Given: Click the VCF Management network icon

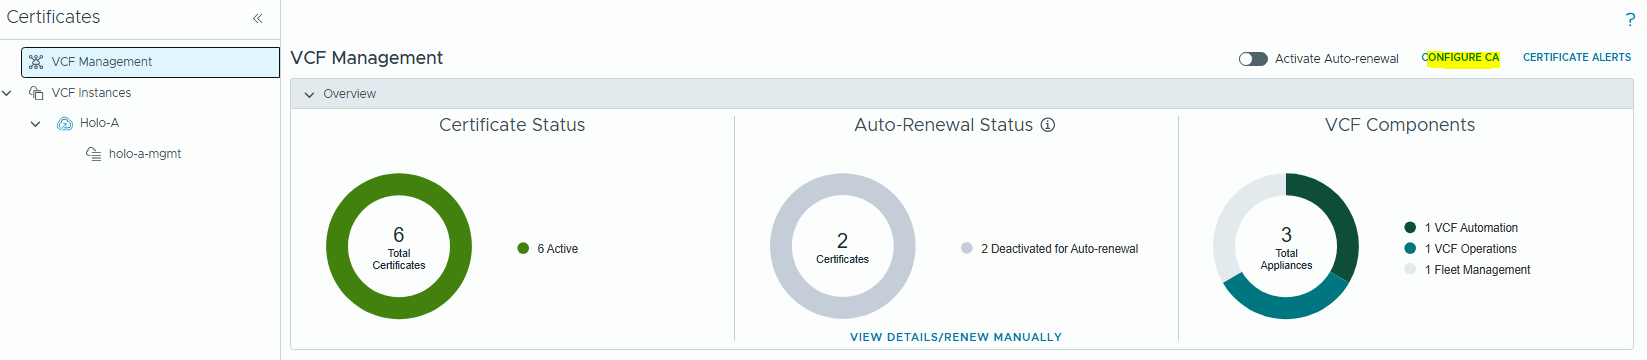Looking at the screenshot, I should coord(36,62).
